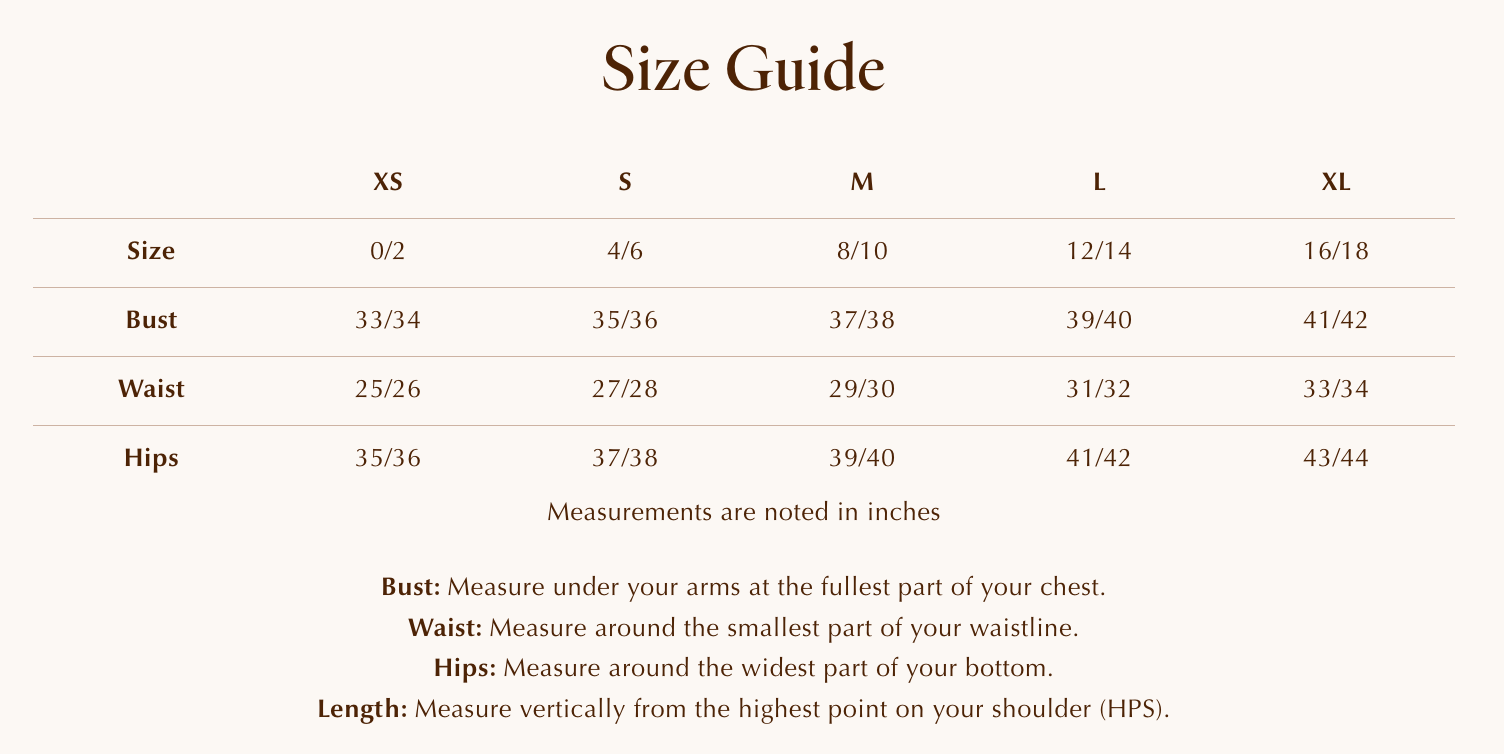Select the 43/44 hips cell
The height and width of the screenshot is (754, 1504).
1336,458
